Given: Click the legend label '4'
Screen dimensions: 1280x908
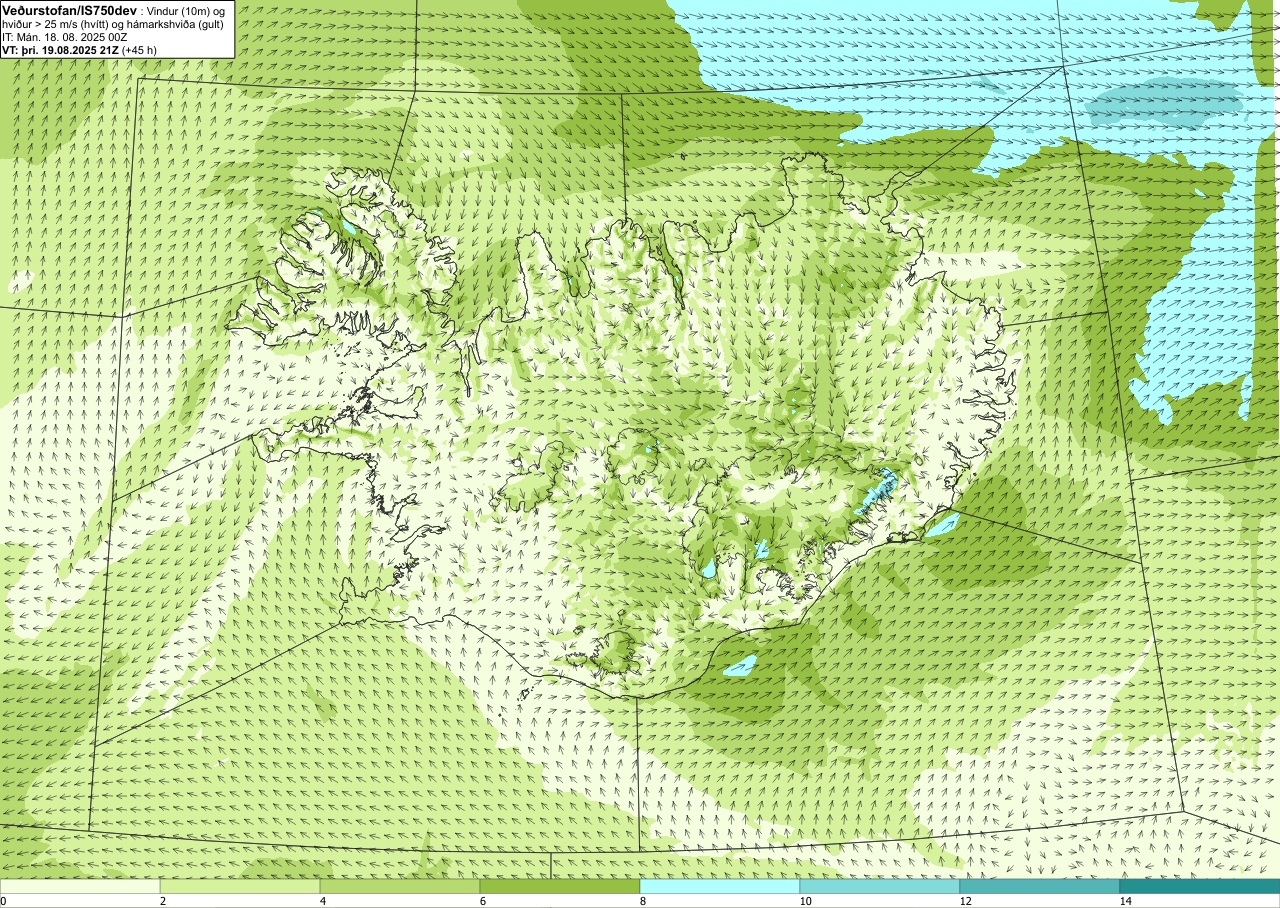Looking at the screenshot, I should click(x=323, y=902).
